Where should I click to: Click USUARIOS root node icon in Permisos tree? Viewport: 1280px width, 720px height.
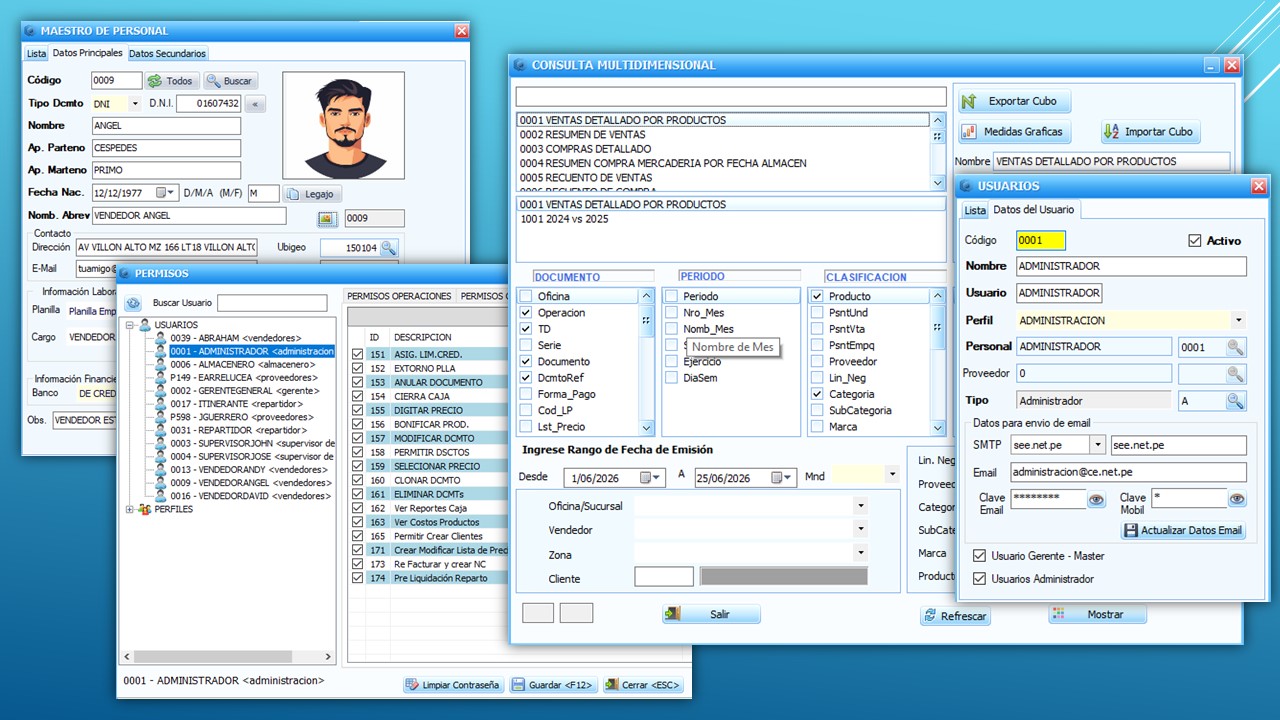[x=146, y=325]
